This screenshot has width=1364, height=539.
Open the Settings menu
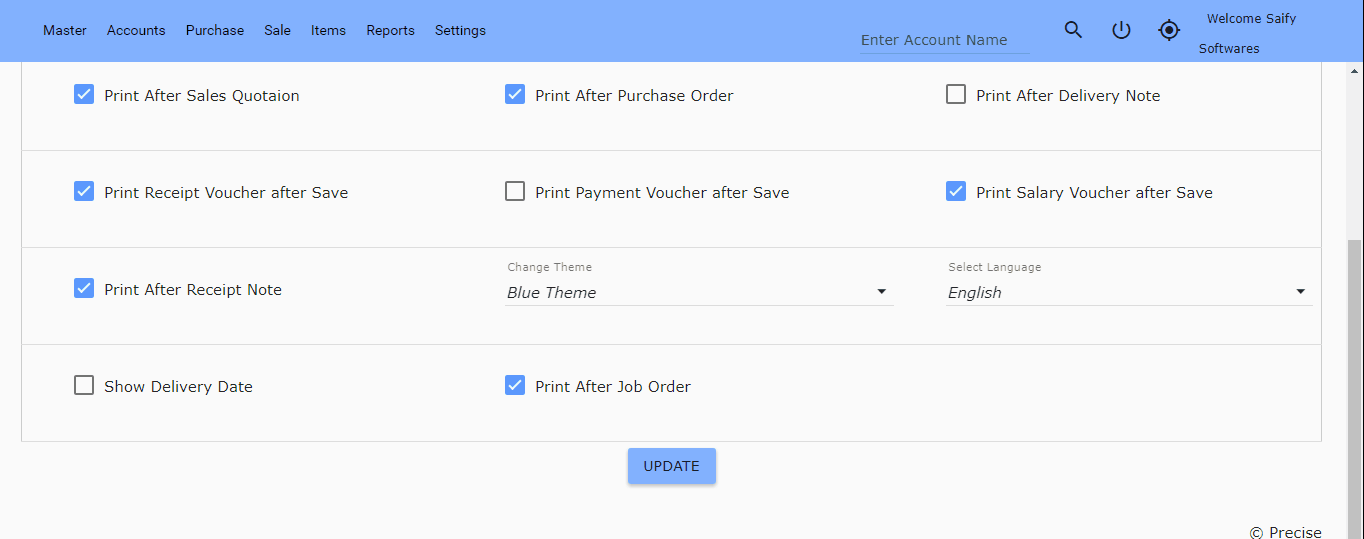tap(460, 30)
